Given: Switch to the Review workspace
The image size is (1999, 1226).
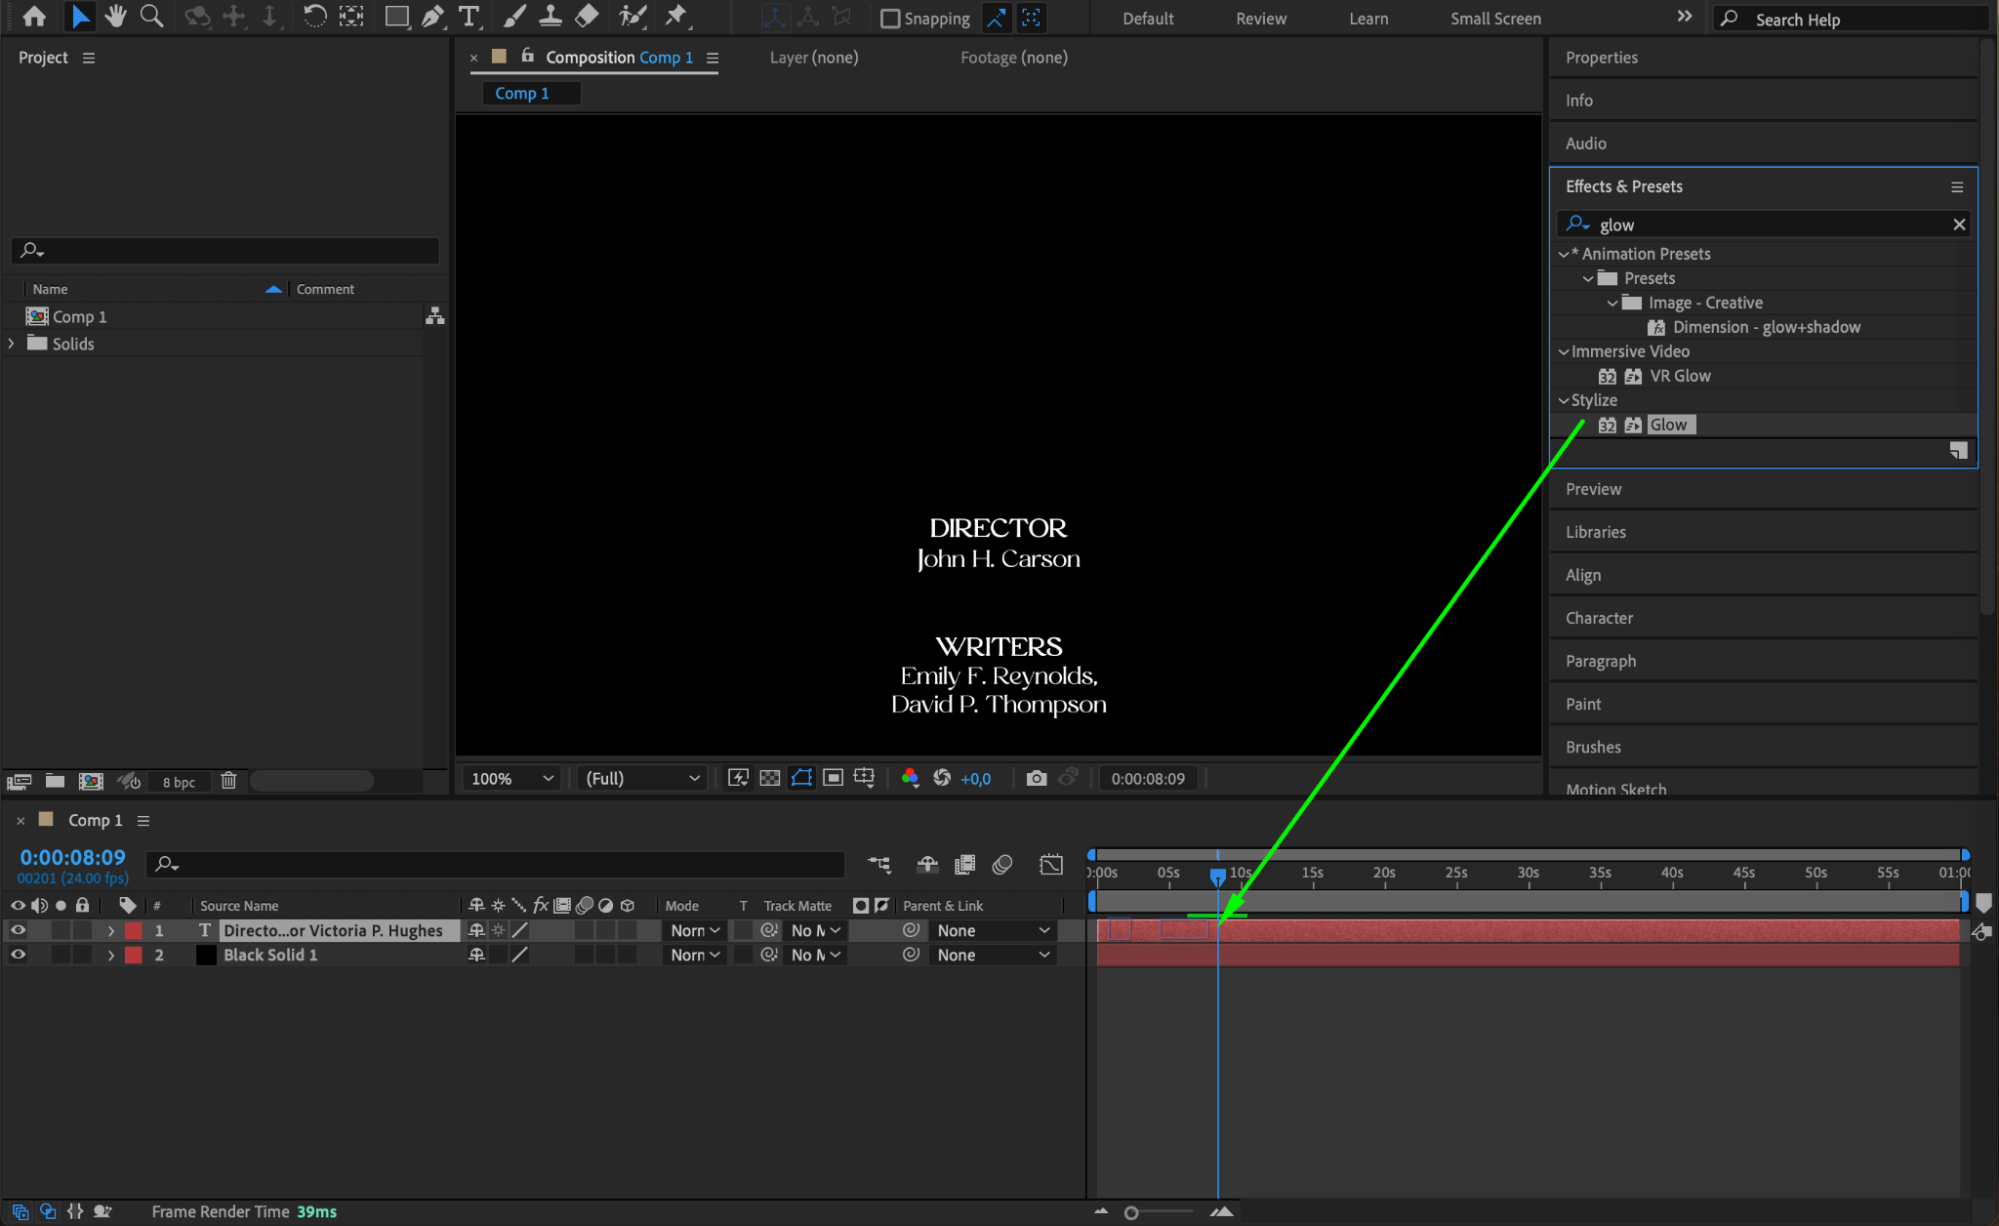Looking at the screenshot, I should click(1260, 18).
